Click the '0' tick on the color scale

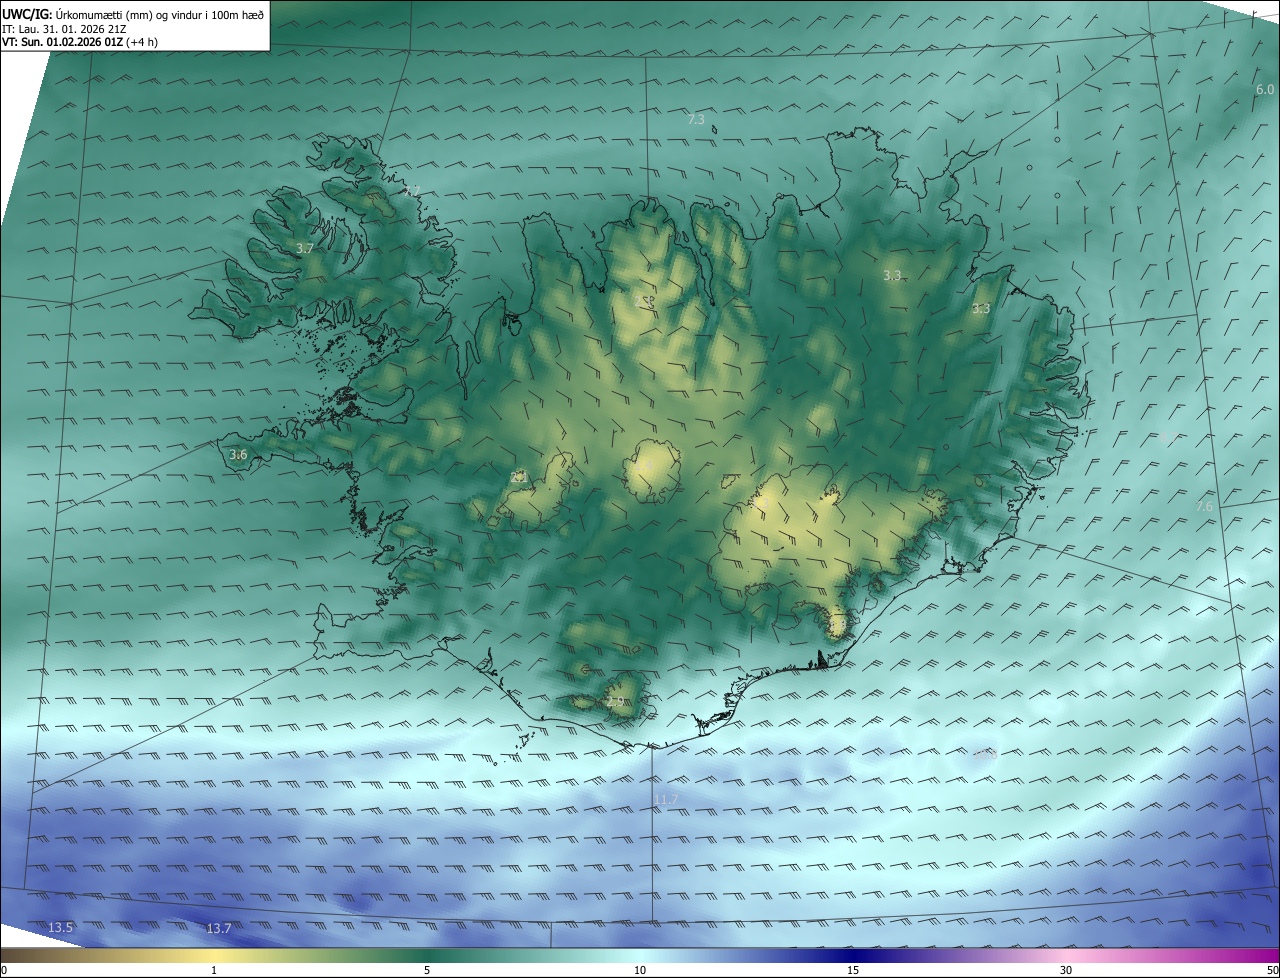[4, 971]
